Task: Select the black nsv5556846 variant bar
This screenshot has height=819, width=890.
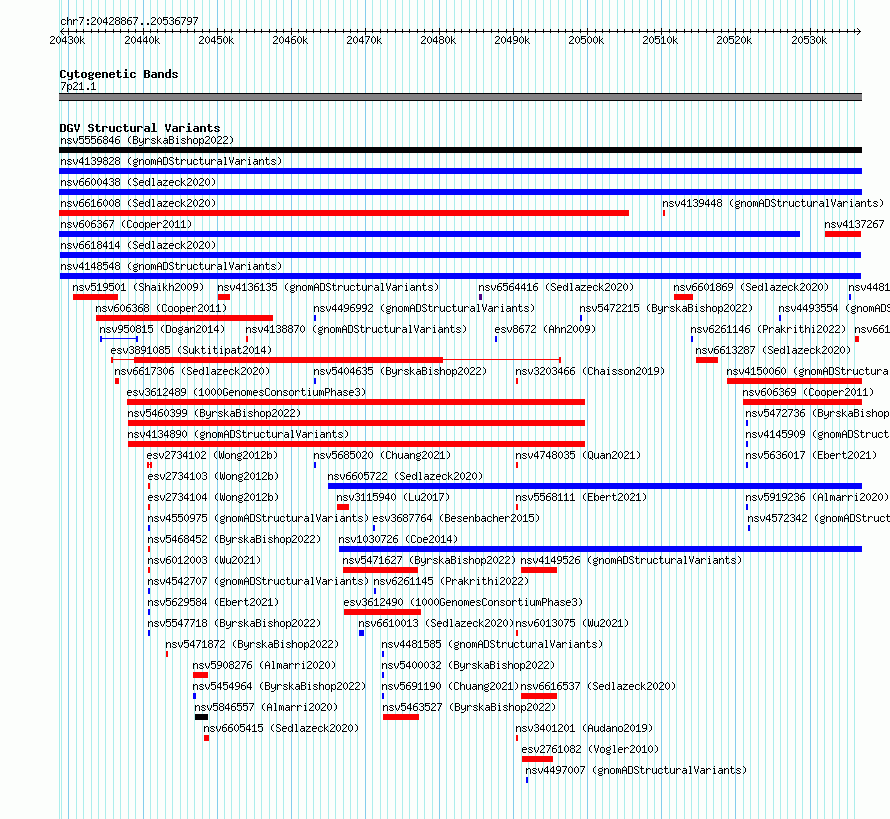Action: 460,150
